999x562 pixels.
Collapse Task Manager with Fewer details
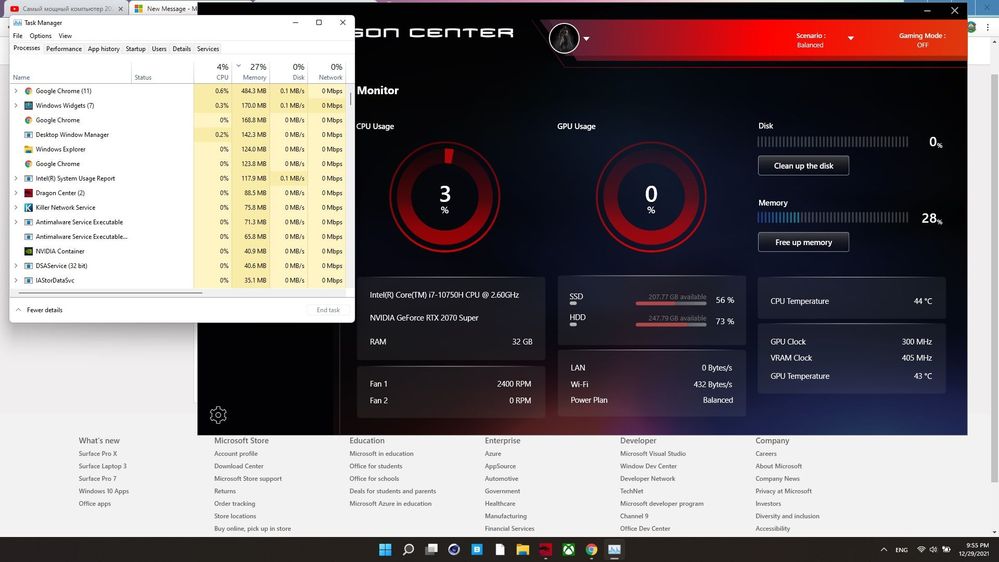click(39, 310)
